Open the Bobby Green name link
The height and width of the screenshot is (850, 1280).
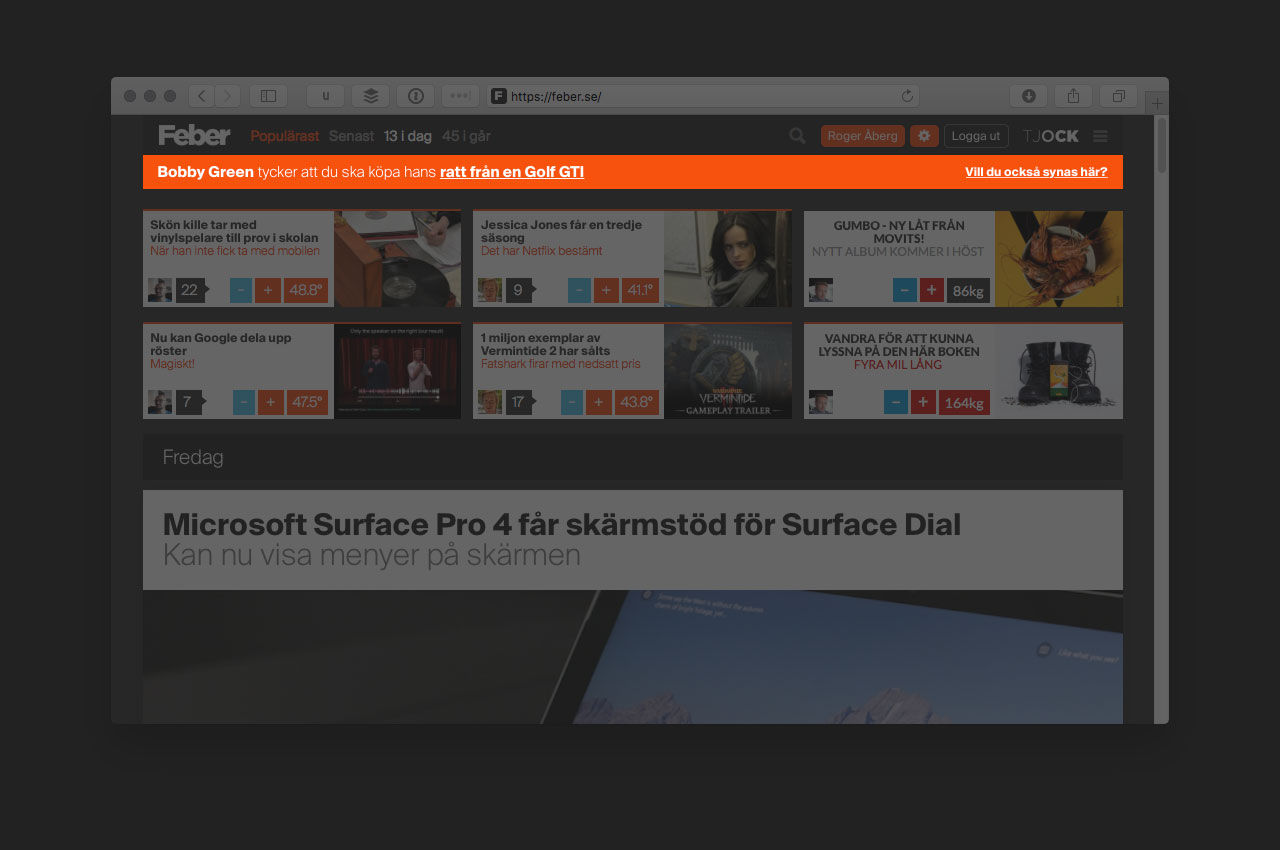[x=205, y=172]
